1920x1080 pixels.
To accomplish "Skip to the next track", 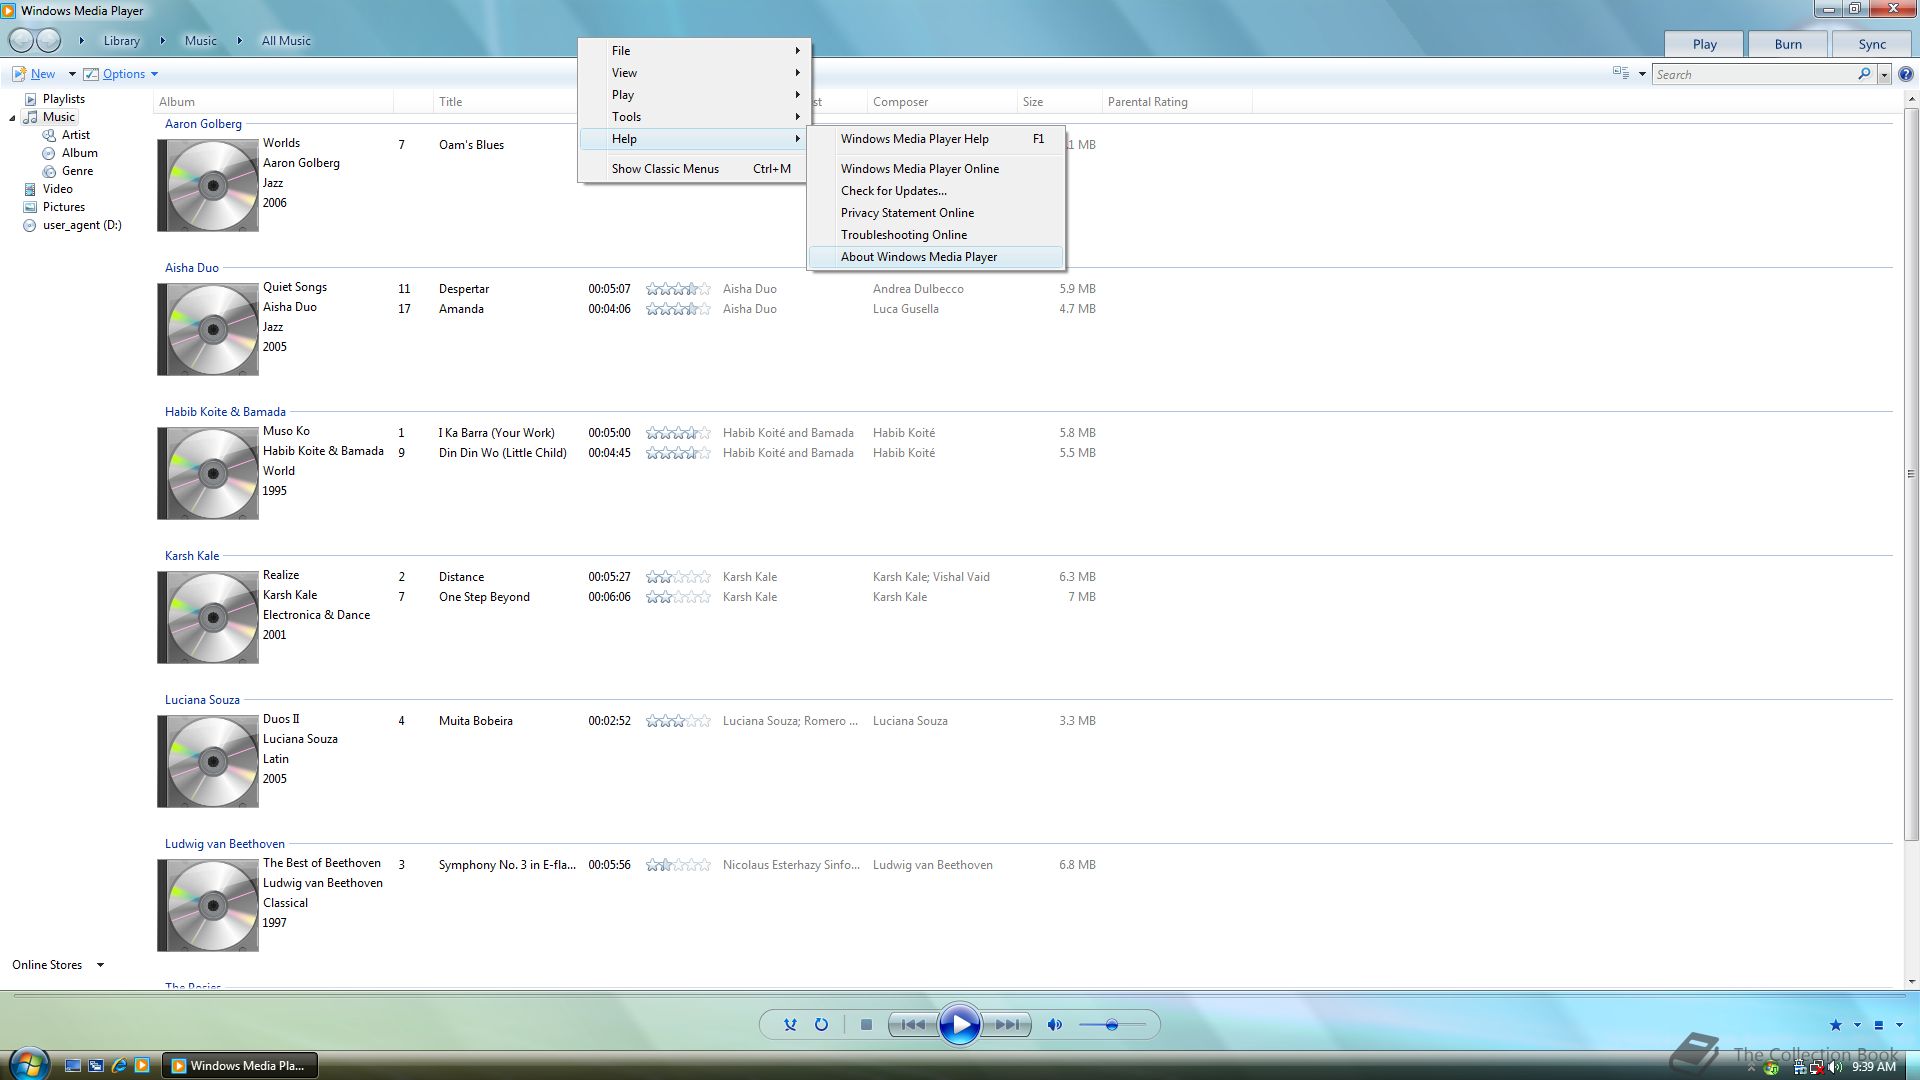I will pos(1007,1025).
